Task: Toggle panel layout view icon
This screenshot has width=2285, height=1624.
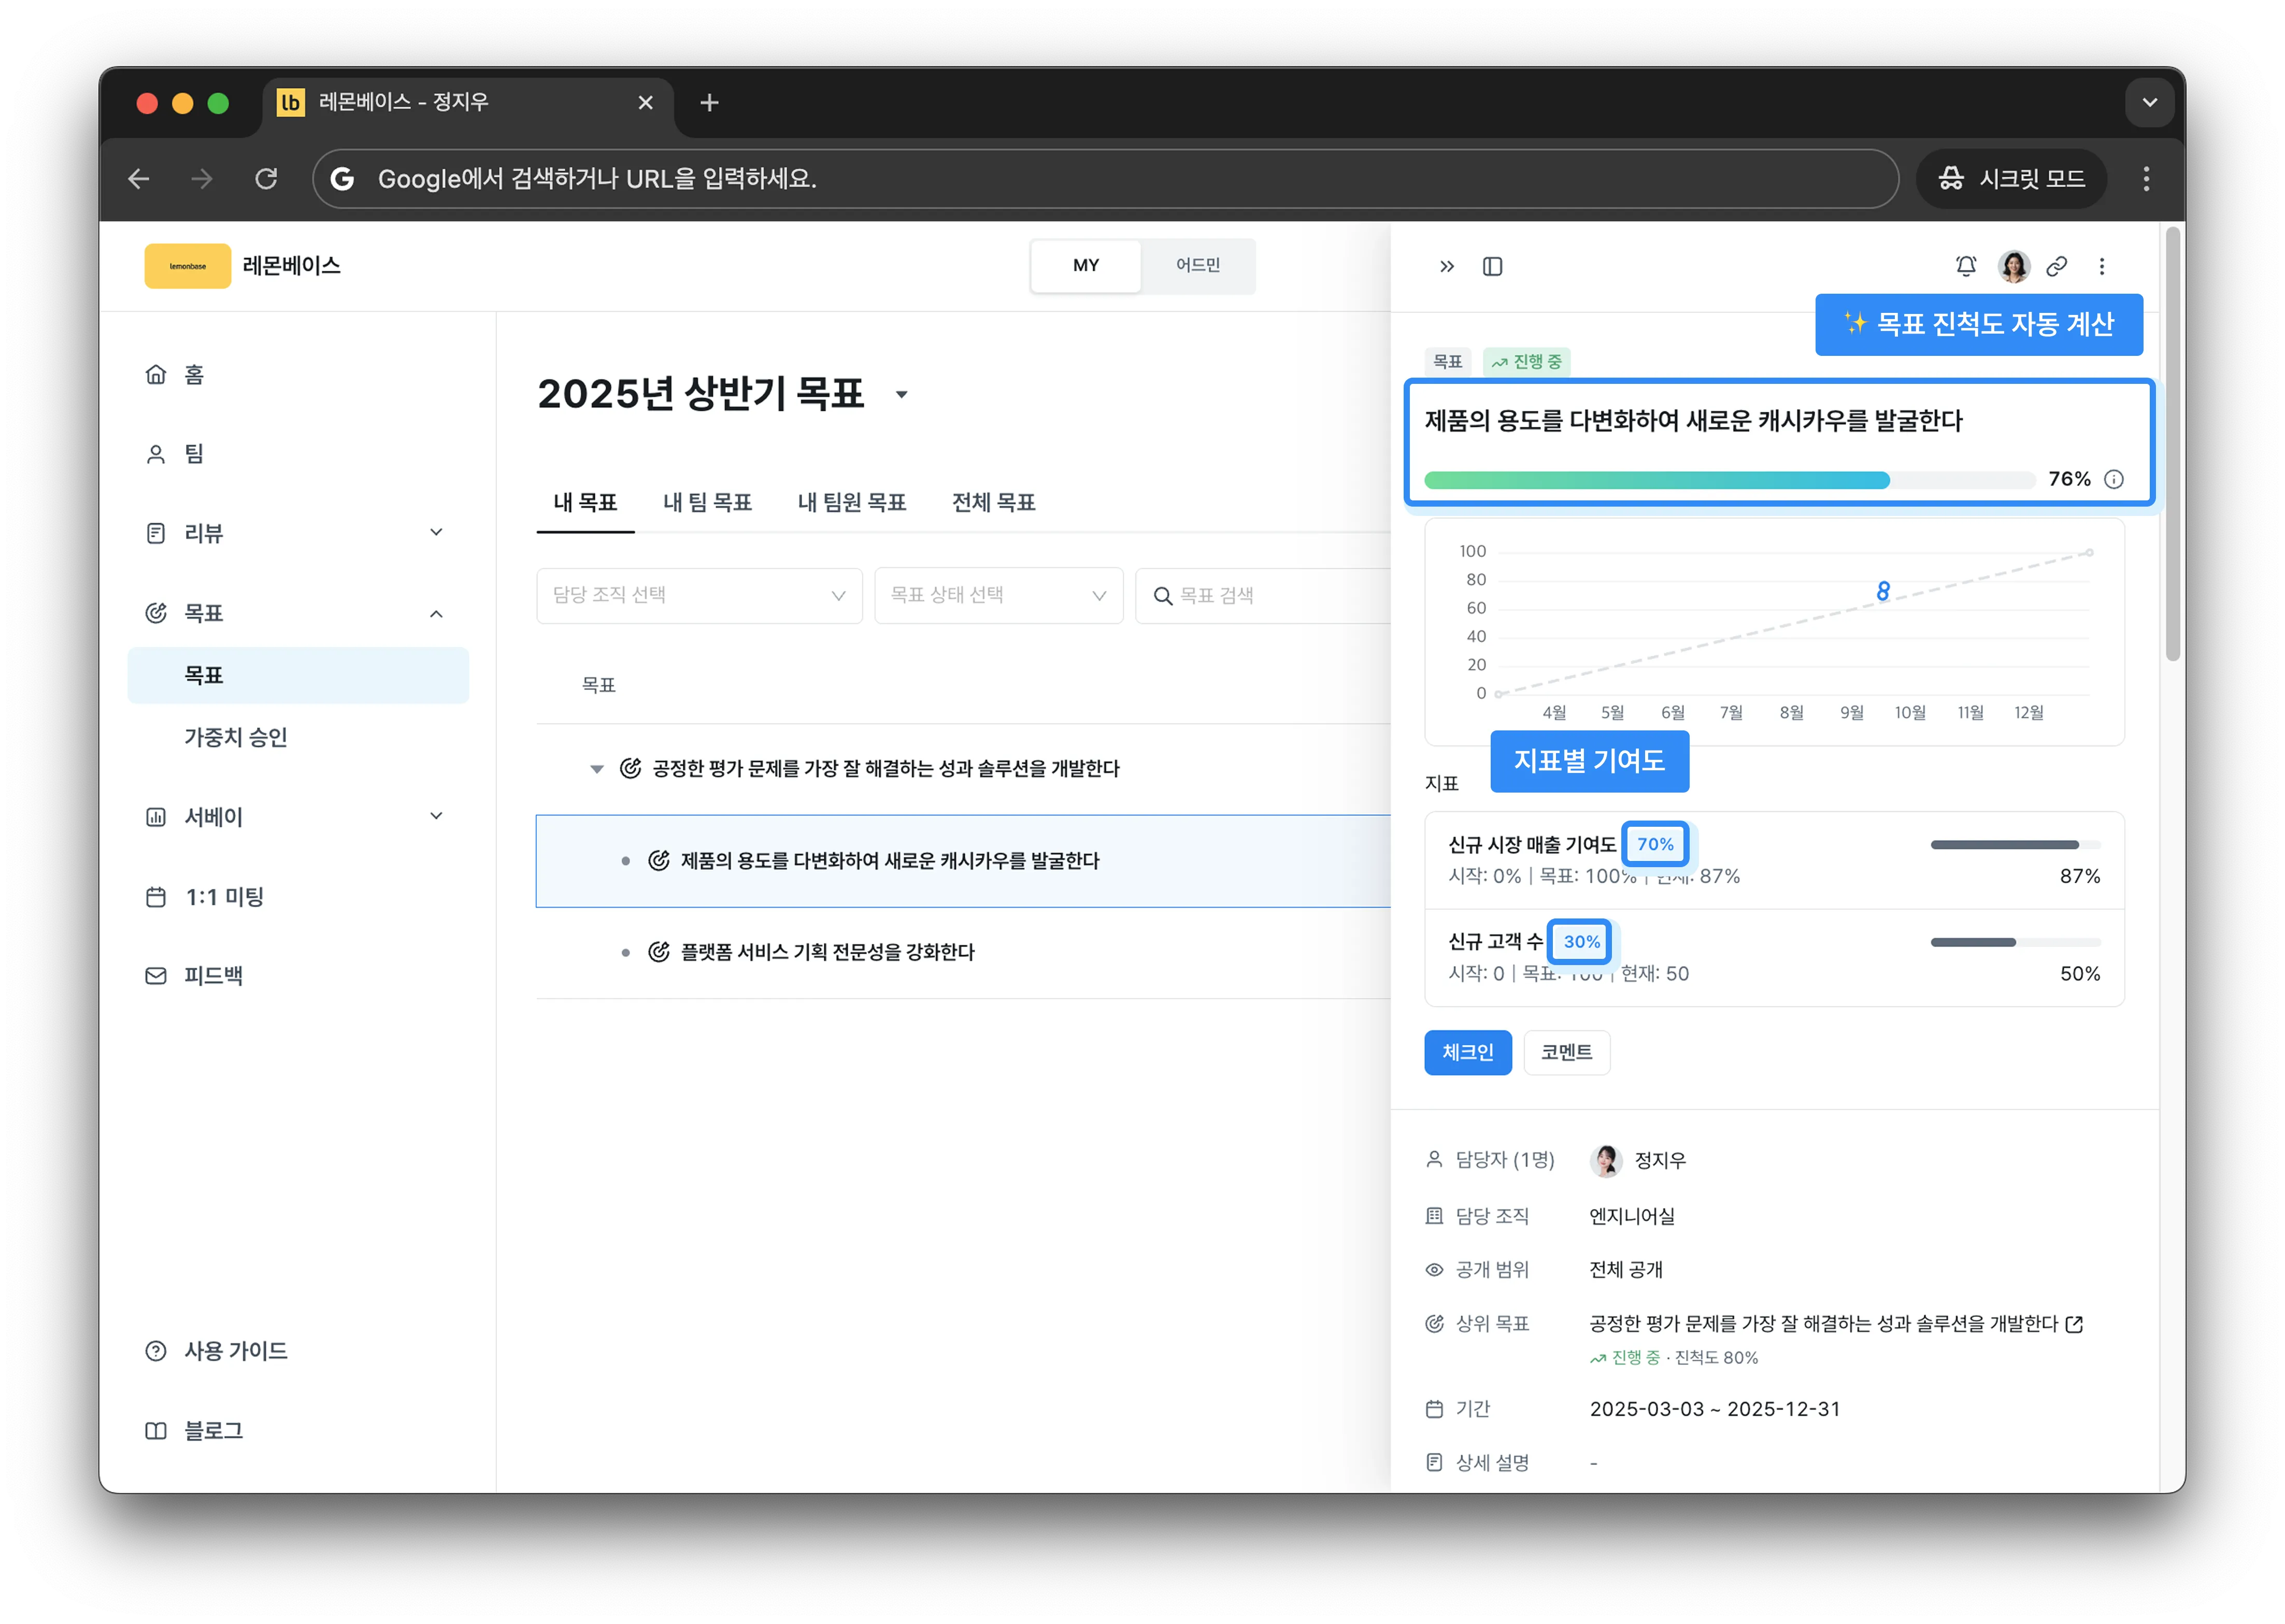Action: 1492,266
